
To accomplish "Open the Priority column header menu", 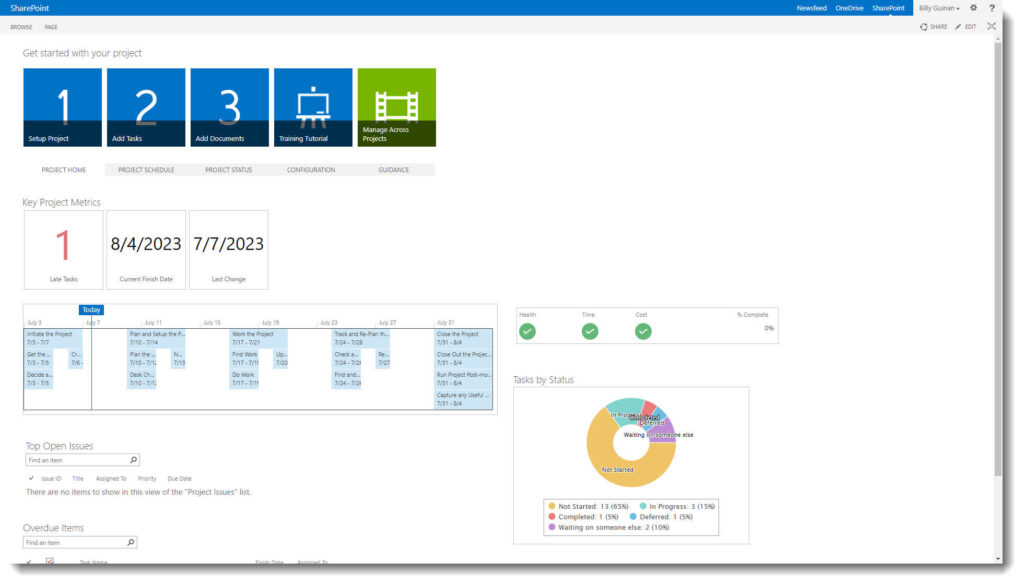I will (x=147, y=479).
